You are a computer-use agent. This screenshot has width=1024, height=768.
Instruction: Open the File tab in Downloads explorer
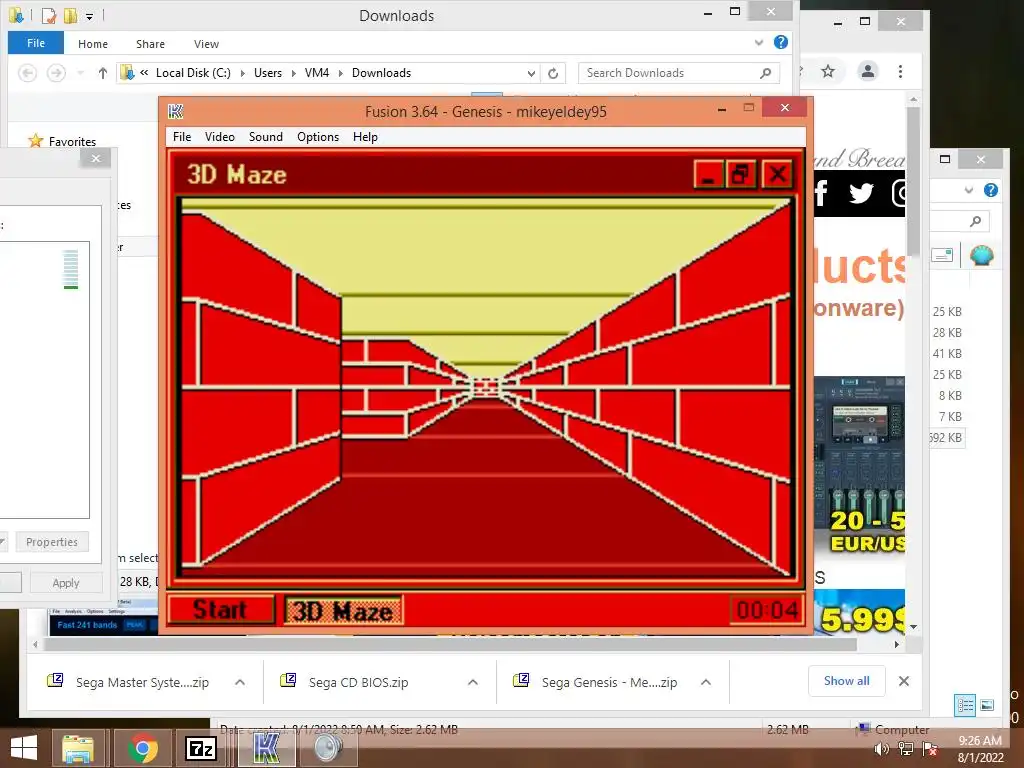point(36,43)
